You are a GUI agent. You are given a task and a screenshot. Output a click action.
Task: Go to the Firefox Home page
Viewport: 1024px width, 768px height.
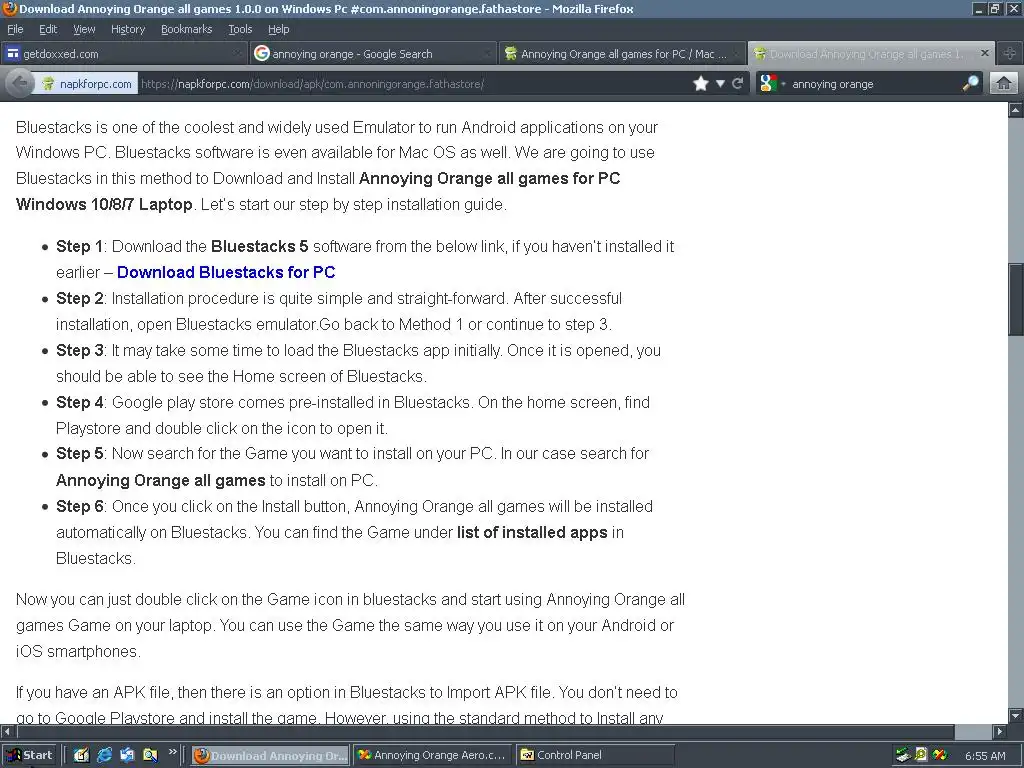[x=1004, y=84]
